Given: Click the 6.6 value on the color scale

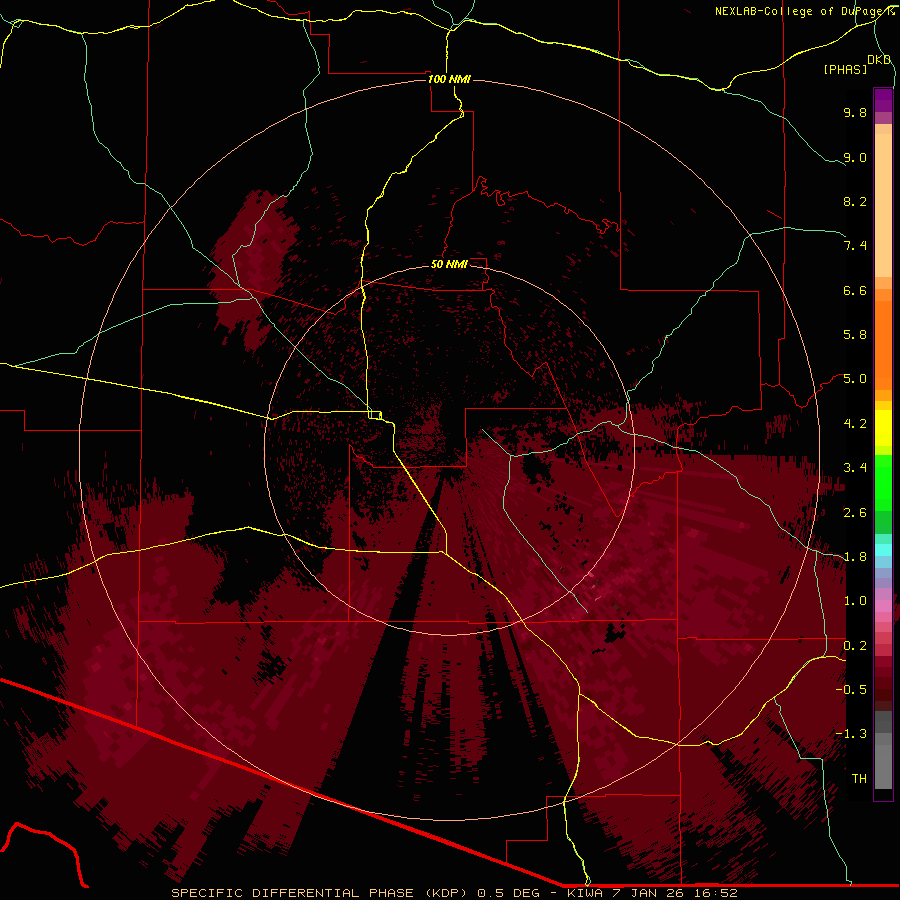Looking at the screenshot, I should coord(855,290).
